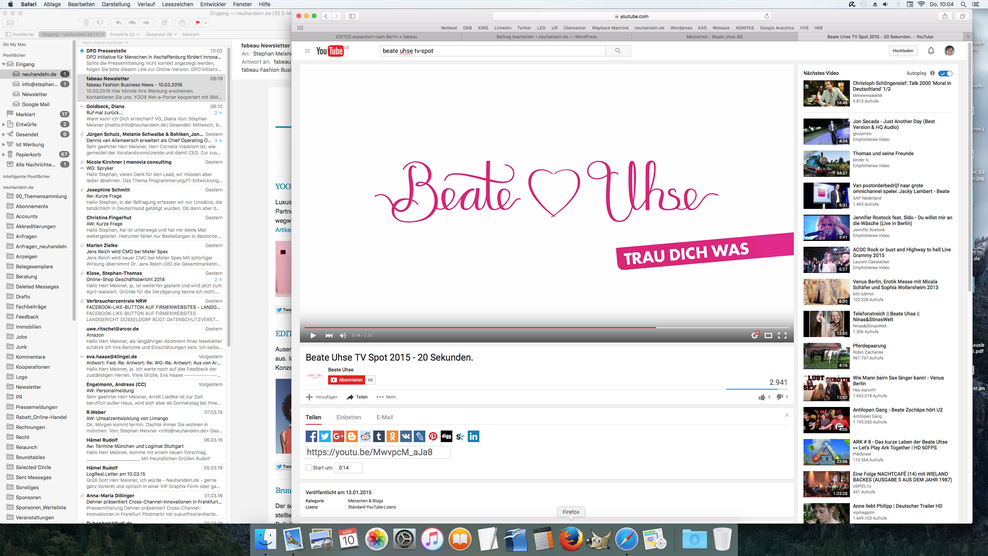This screenshot has height=556, width=988.
Task: Open iTunes from the Dock
Action: [x=432, y=540]
